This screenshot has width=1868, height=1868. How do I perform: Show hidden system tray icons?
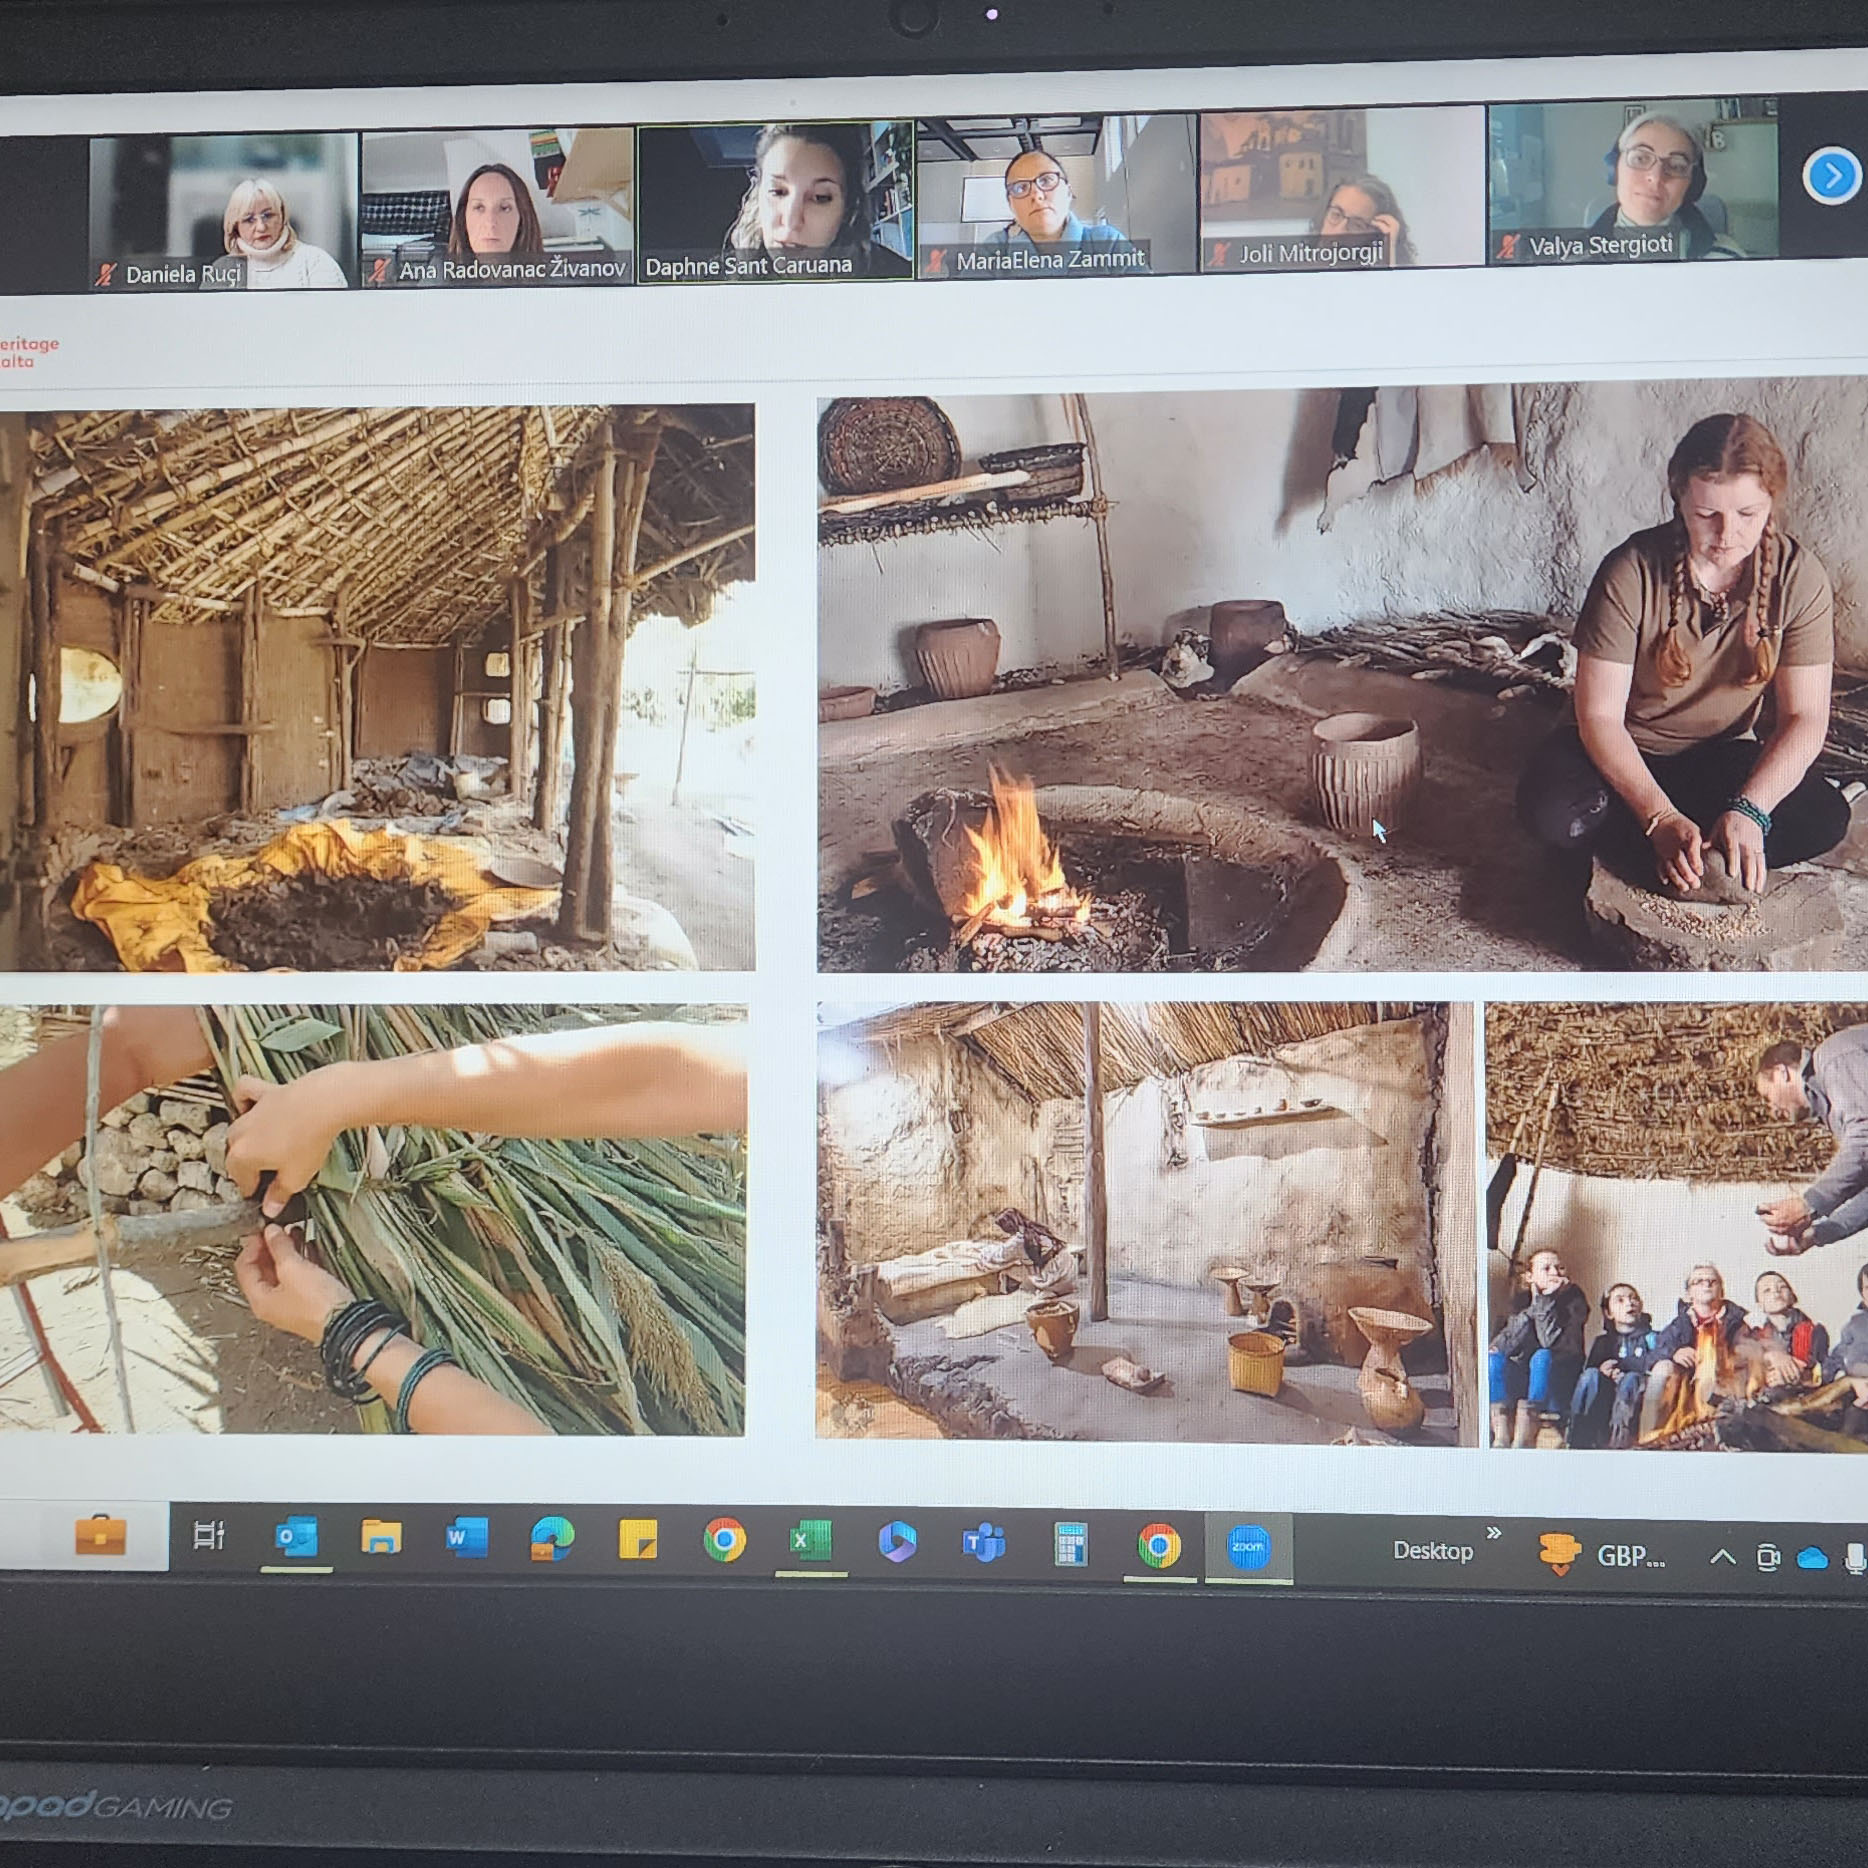[1722, 1556]
